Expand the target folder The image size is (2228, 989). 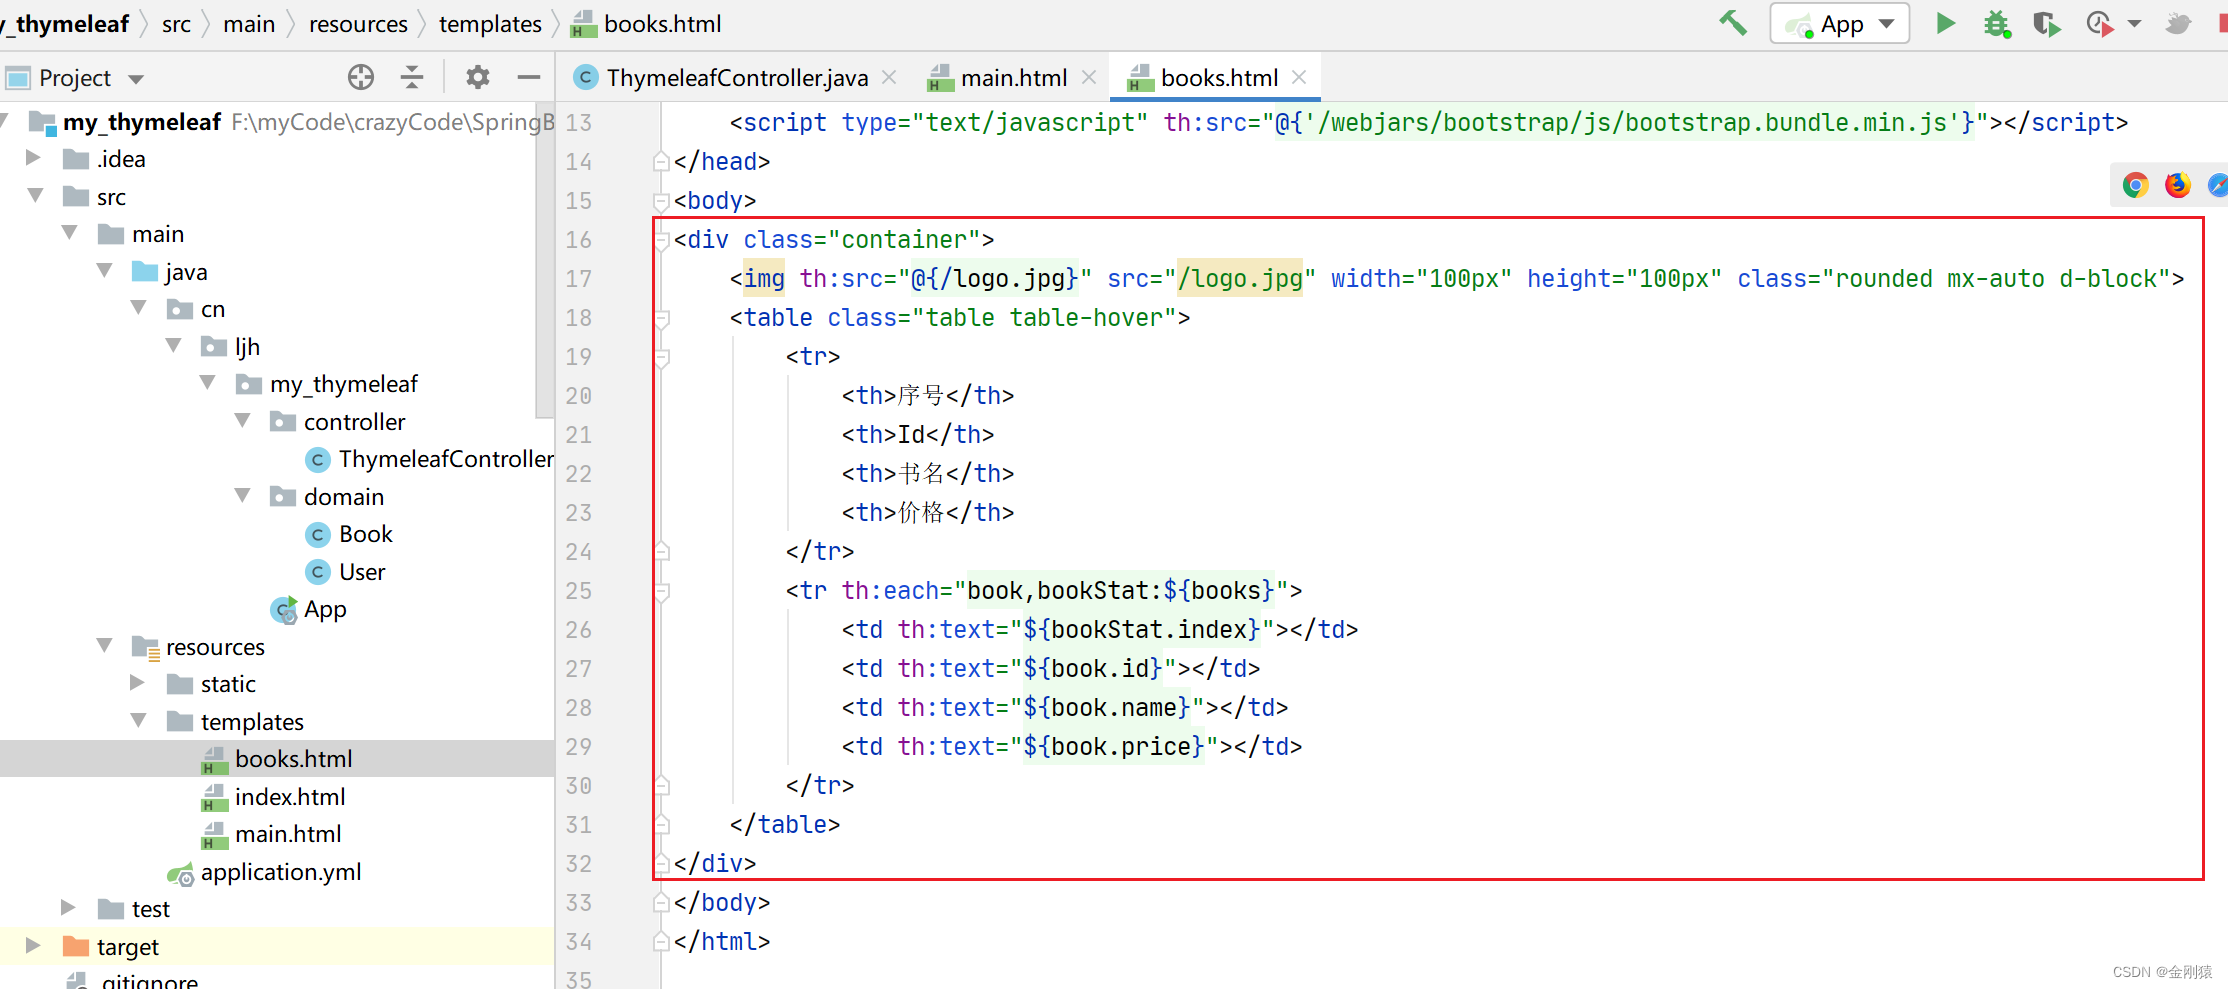click(x=33, y=946)
